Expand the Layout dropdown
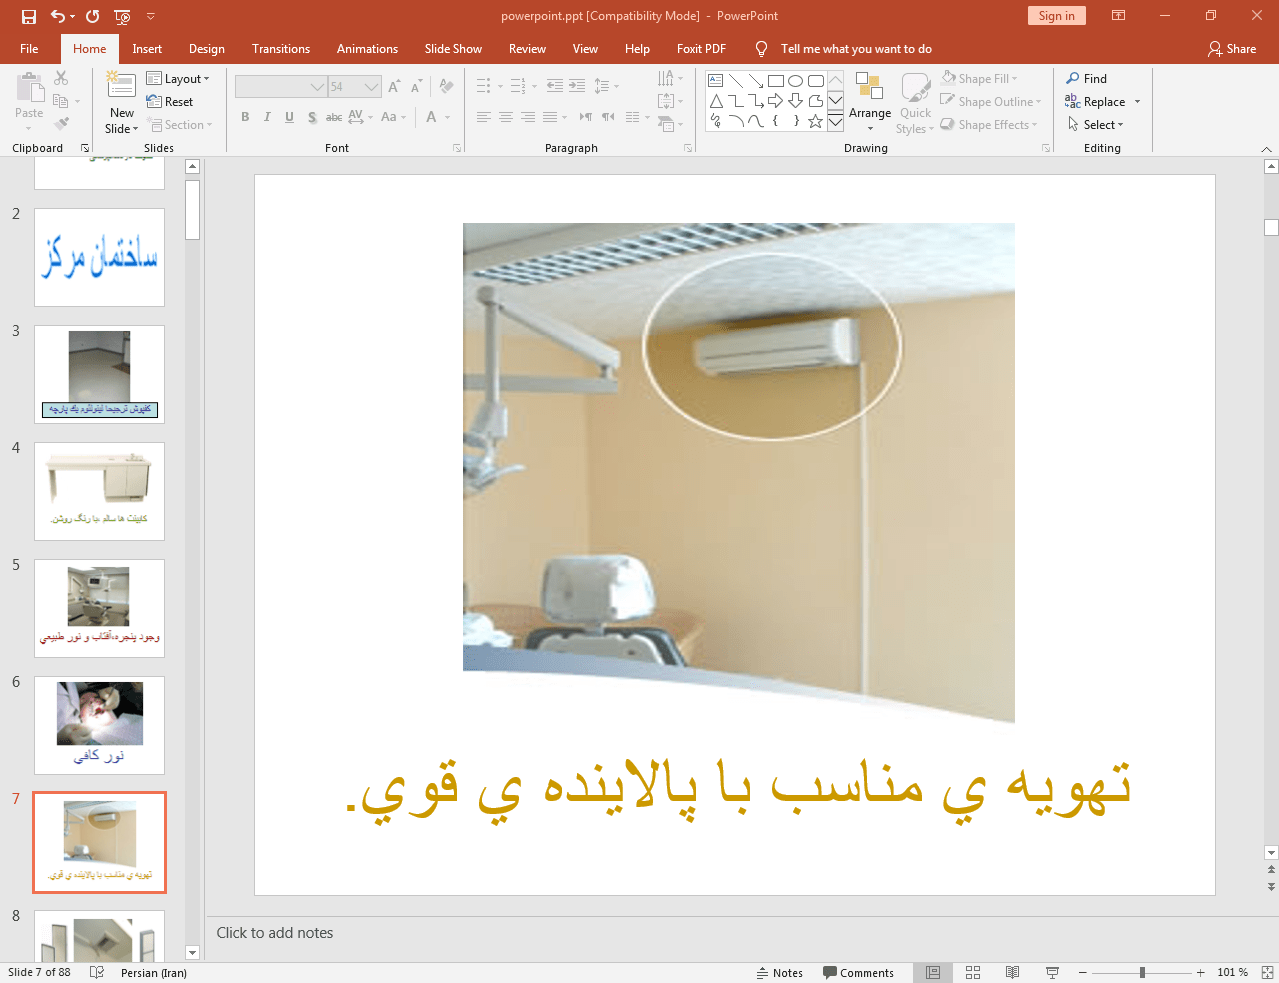Image resolution: width=1279 pixels, height=983 pixels. tap(178, 79)
